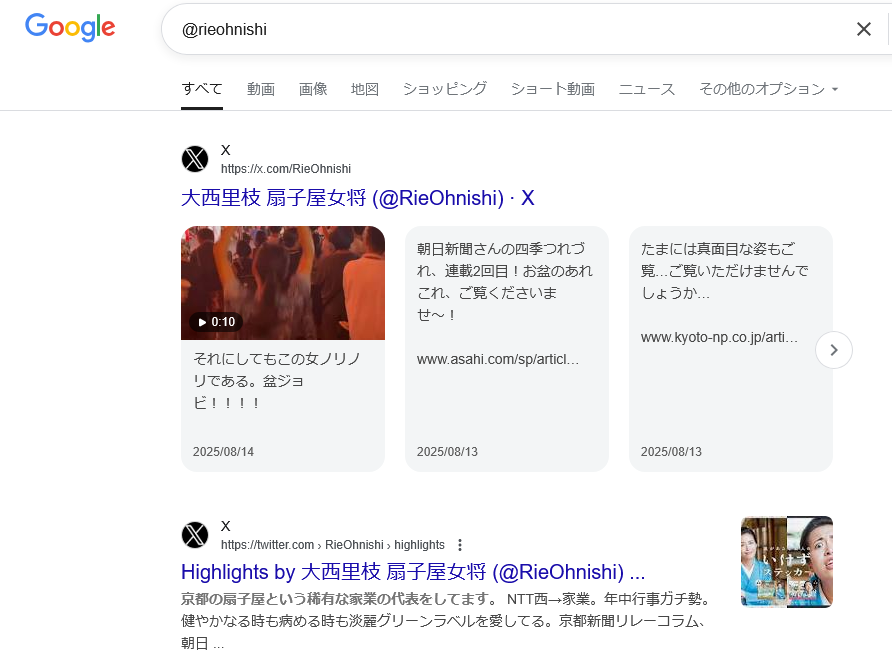The image size is (892, 666).
Task: Click inside the search text field
Action: point(500,30)
